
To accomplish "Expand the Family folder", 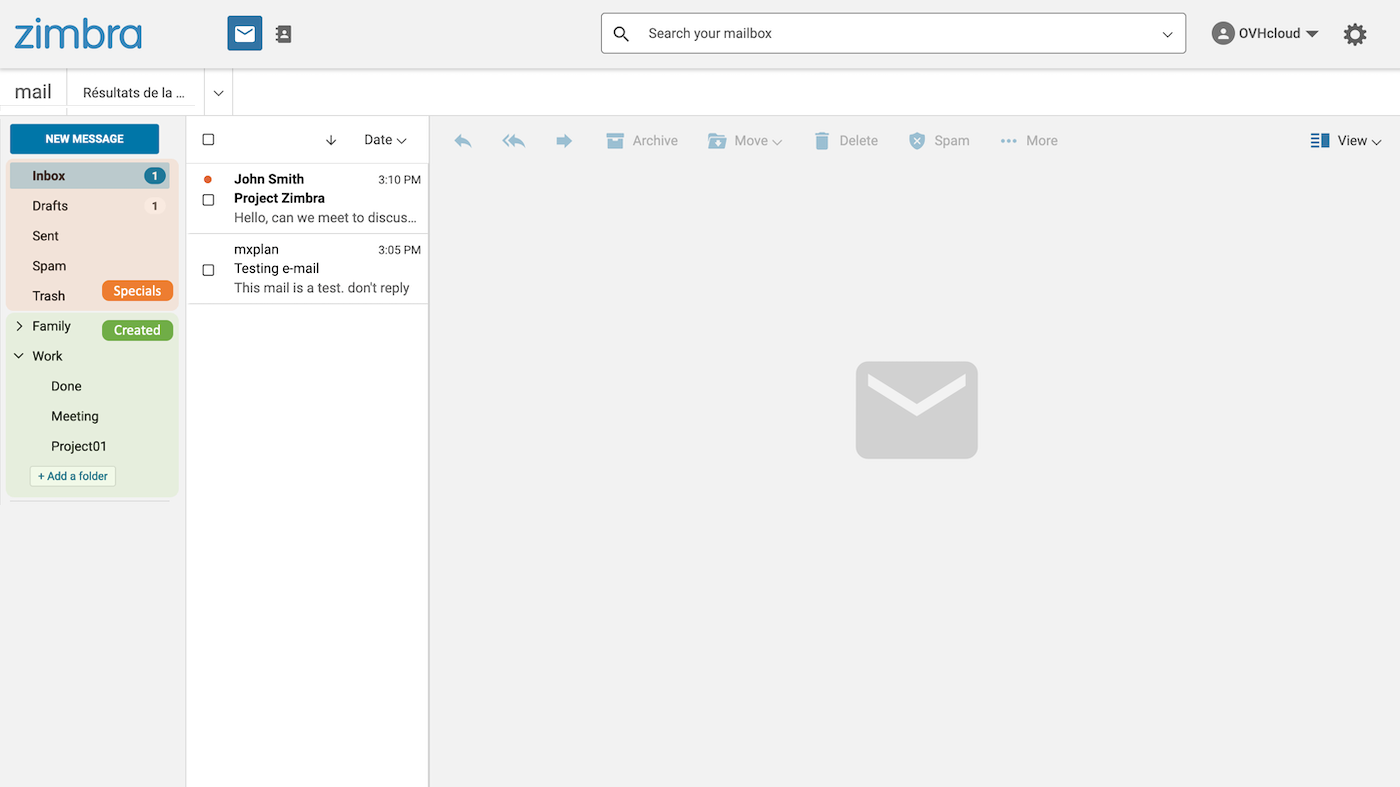I will (x=19, y=326).
